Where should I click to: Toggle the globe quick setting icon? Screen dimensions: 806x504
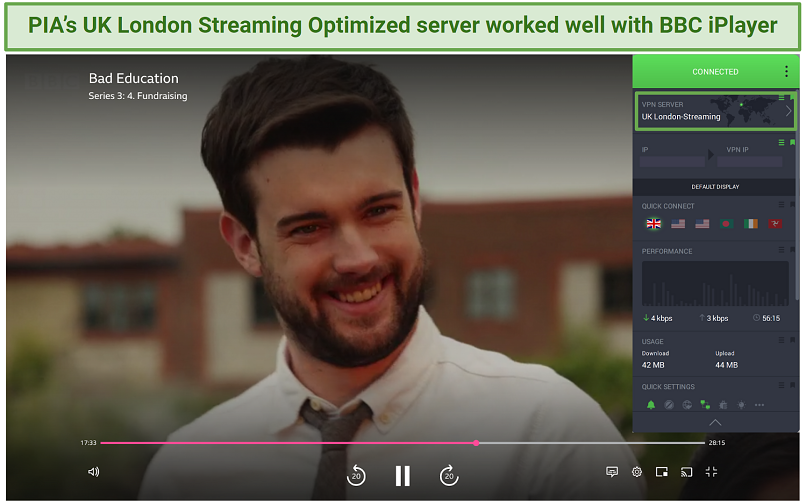click(x=687, y=405)
